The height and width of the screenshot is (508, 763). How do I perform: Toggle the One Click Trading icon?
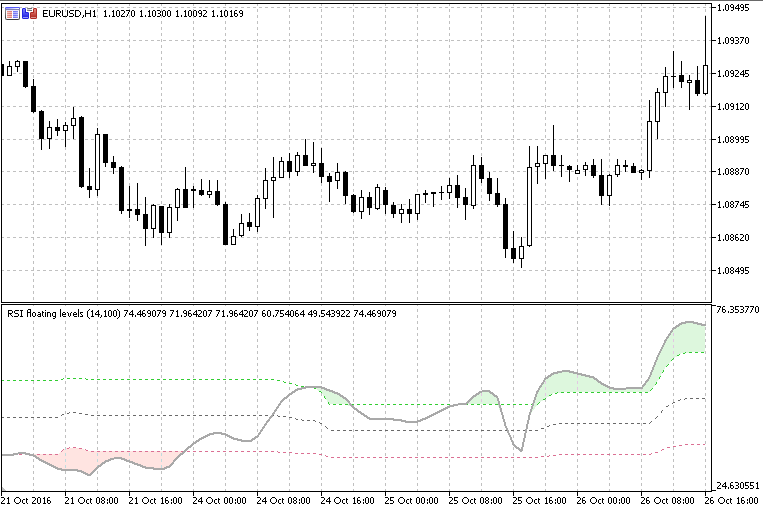pyautogui.click(x=30, y=14)
